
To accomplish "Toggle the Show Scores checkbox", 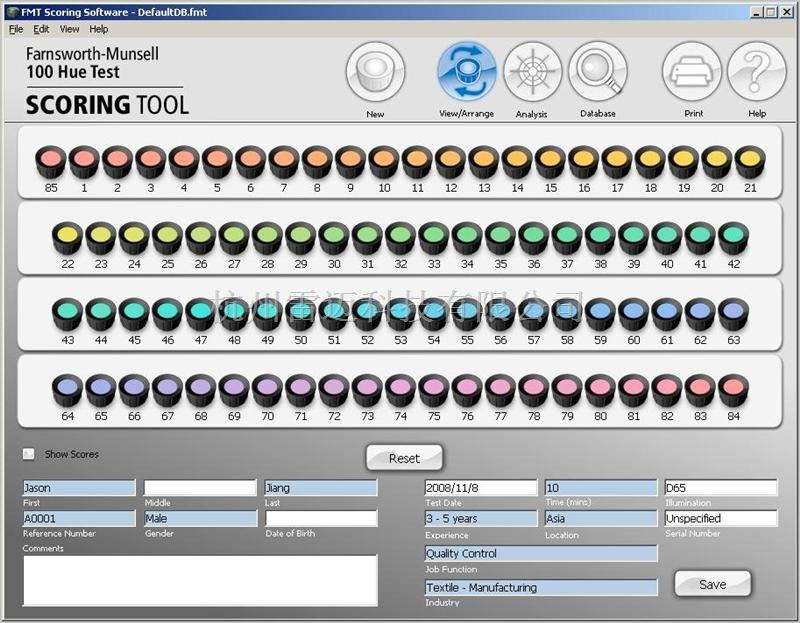I will [x=29, y=454].
